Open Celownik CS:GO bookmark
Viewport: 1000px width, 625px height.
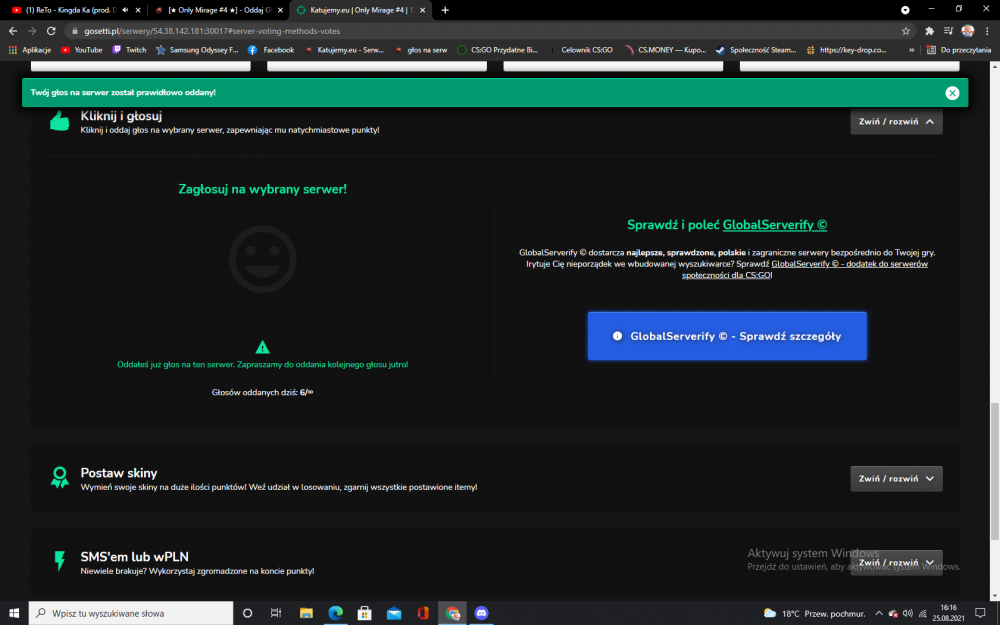[x=580, y=50]
